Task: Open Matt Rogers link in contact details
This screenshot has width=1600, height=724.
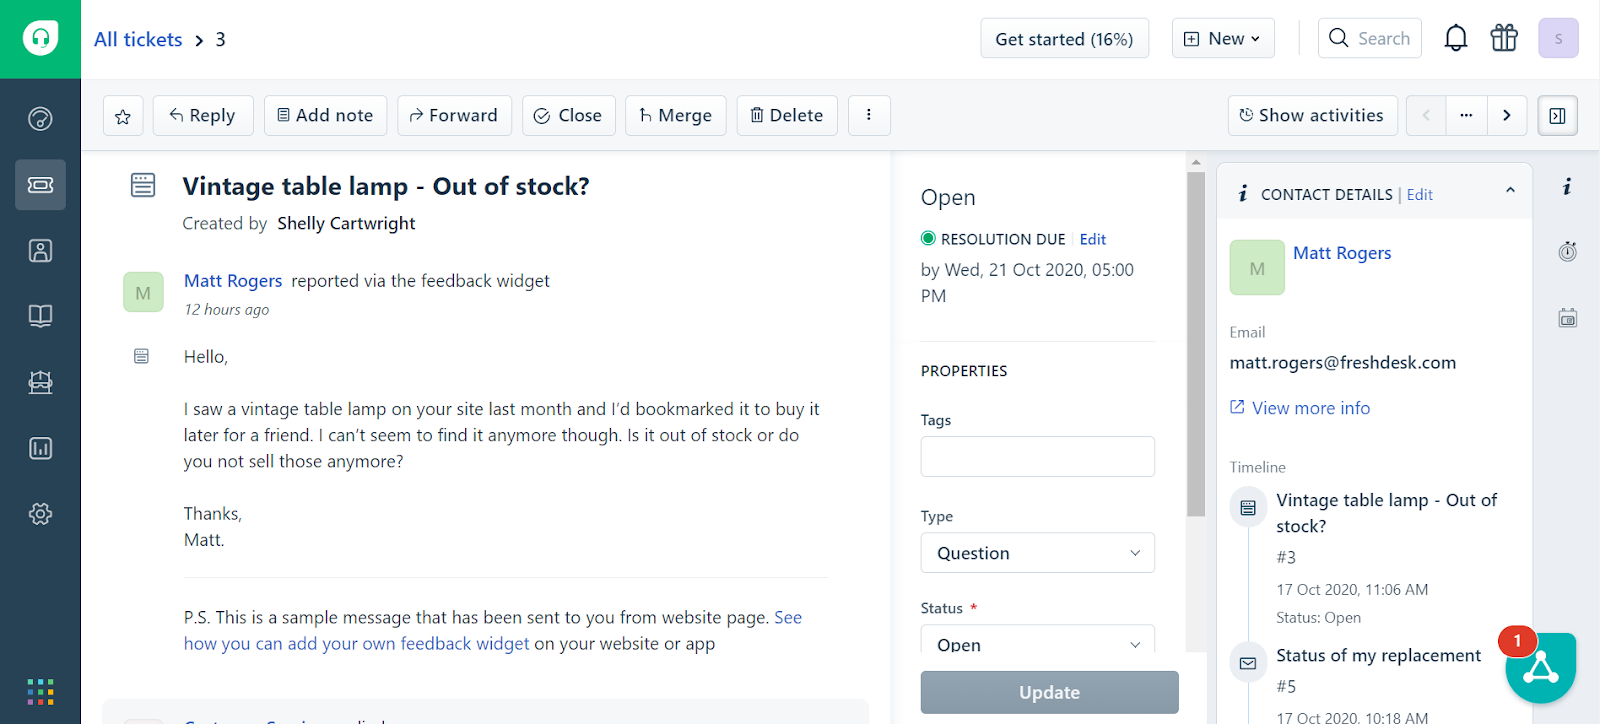Action: tap(1342, 253)
